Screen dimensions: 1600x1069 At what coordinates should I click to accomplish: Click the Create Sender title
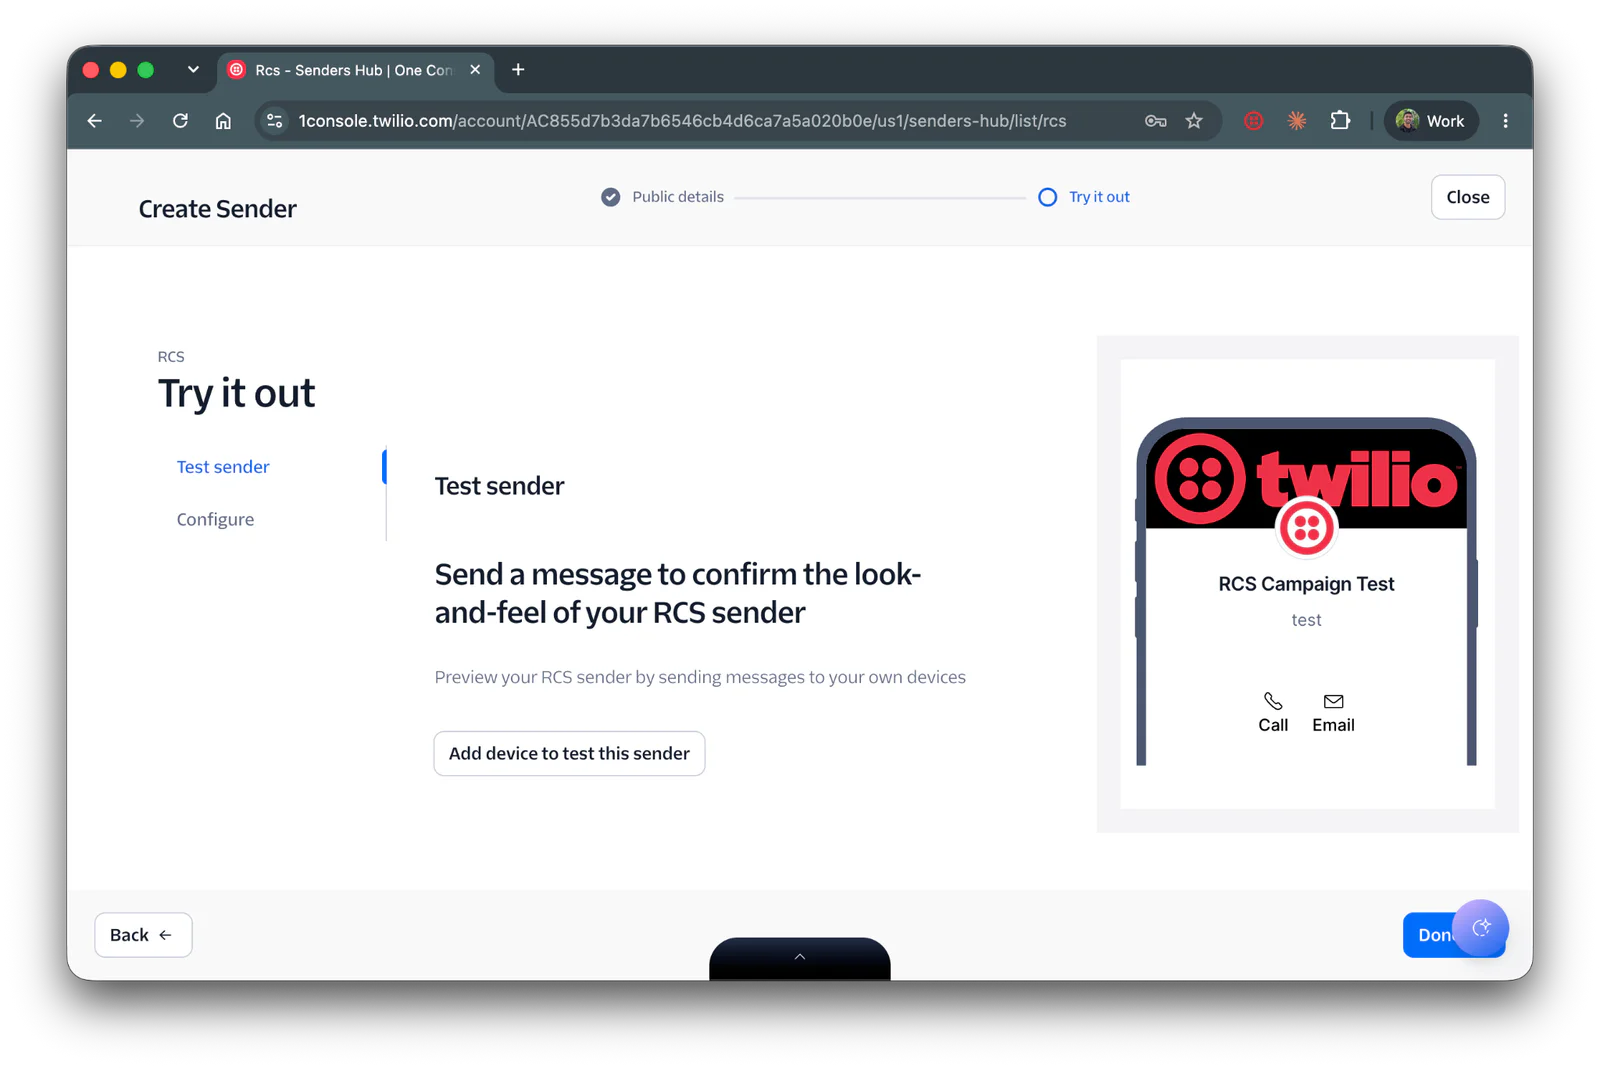point(217,209)
